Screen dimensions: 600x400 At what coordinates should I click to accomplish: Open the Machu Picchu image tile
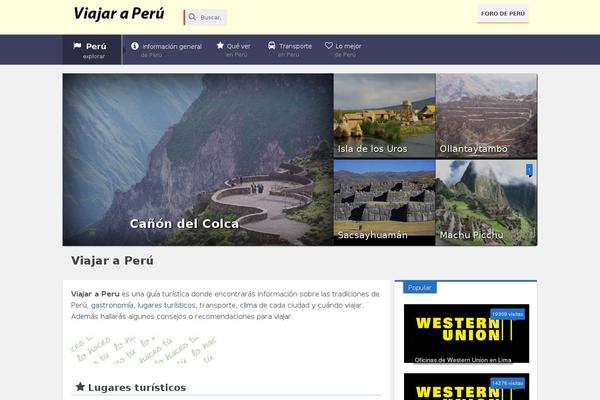(486, 202)
